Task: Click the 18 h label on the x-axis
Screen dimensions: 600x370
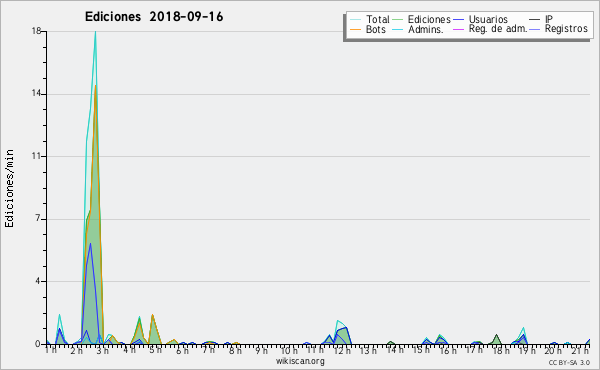Action: (501, 350)
